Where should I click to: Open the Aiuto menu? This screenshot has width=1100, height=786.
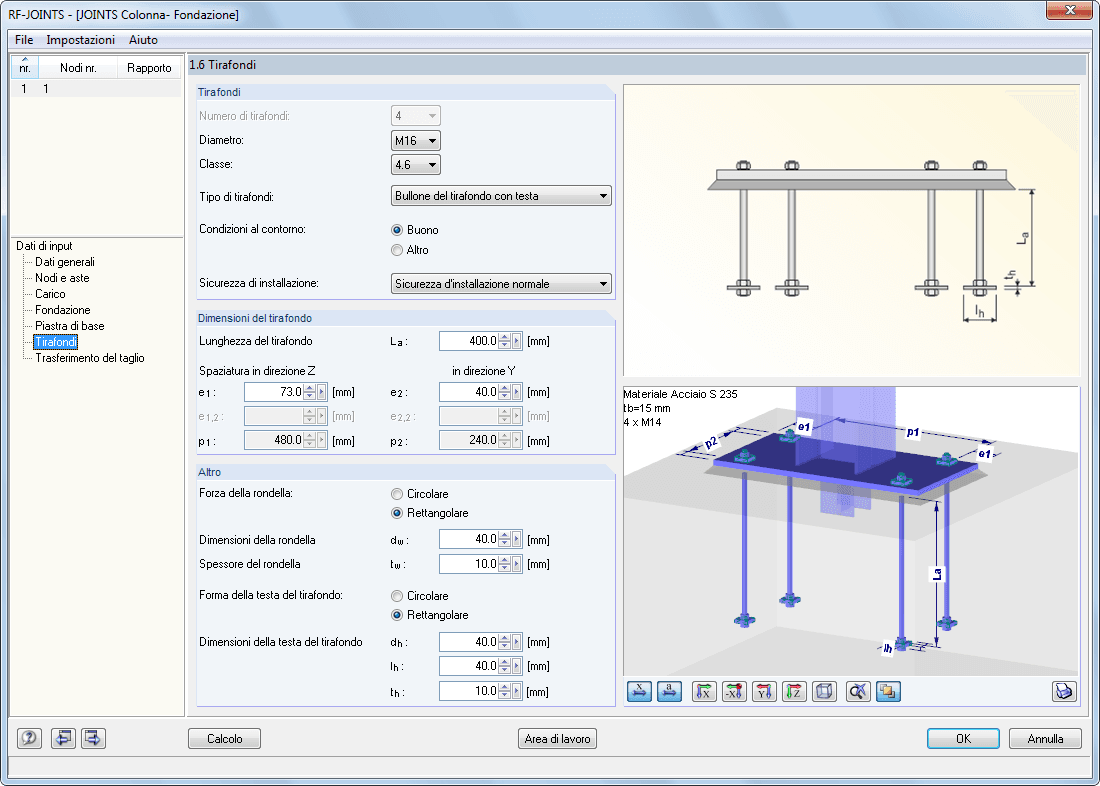pyautogui.click(x=143, y=40)
